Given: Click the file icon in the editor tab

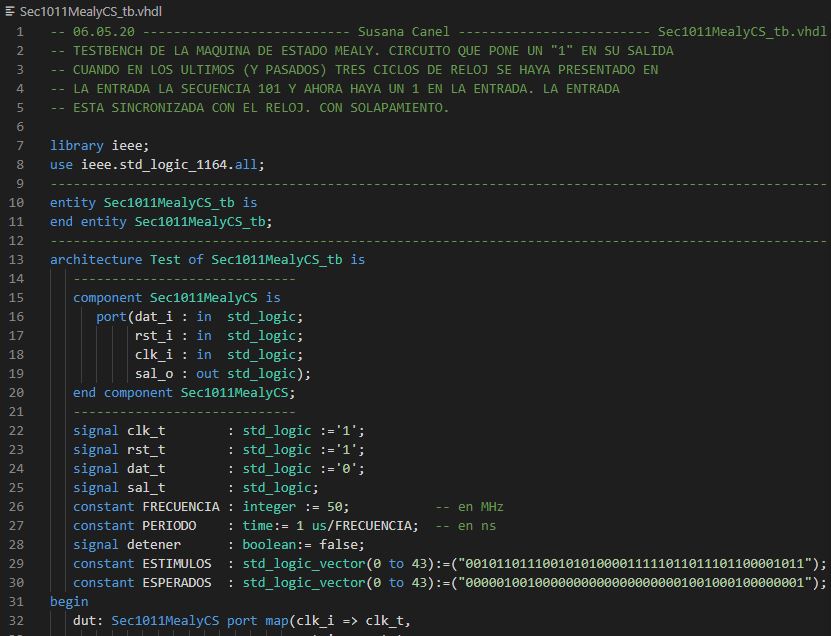Looking at the screenshot, I should click(x=10, y=11).
